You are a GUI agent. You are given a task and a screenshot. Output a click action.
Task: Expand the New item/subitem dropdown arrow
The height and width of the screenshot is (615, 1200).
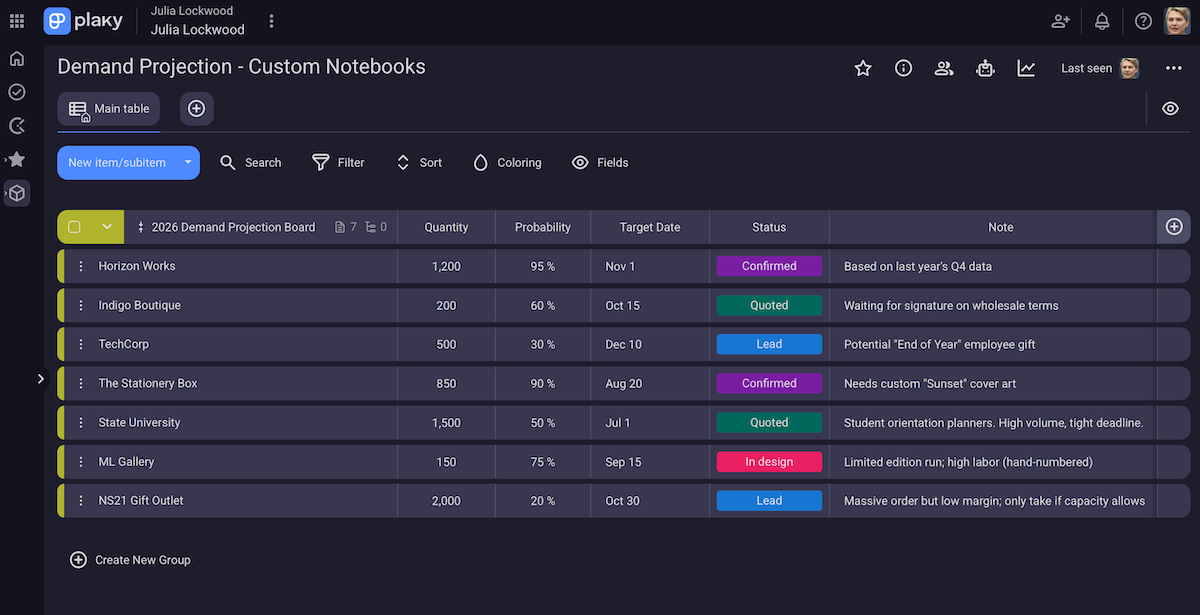186,162
